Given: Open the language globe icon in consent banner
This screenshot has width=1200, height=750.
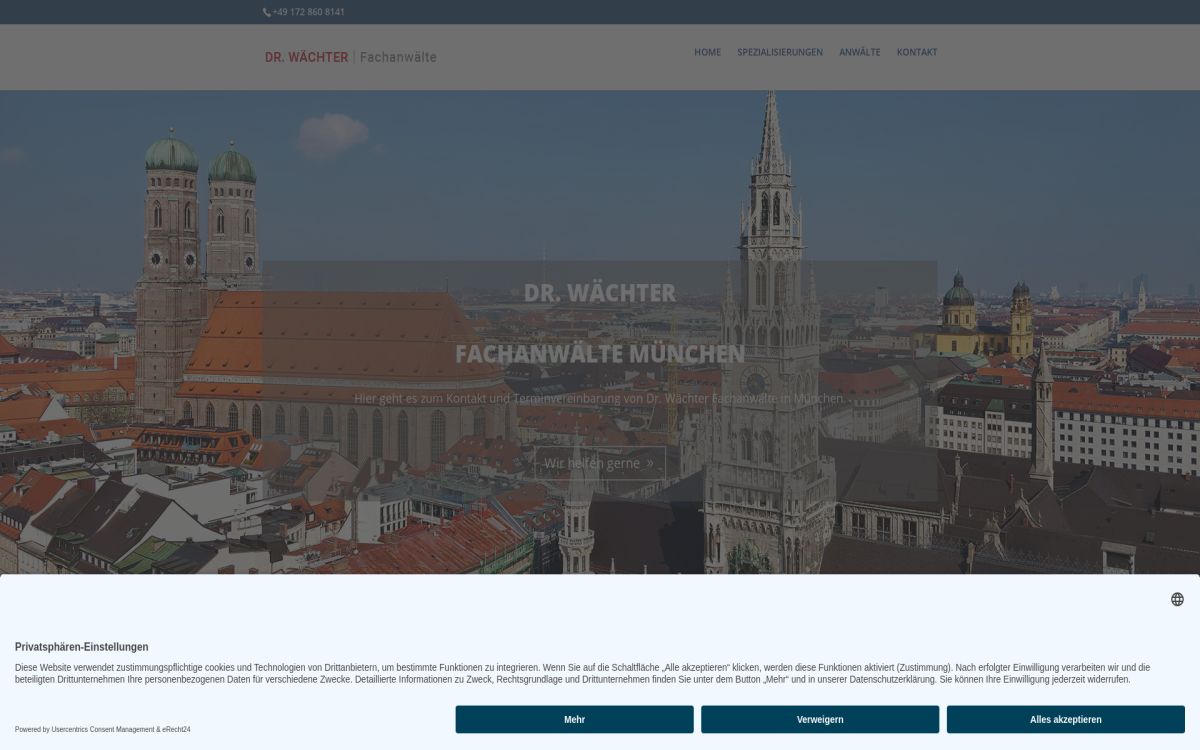Looking at the screenshot, I should coord(1177,599).
